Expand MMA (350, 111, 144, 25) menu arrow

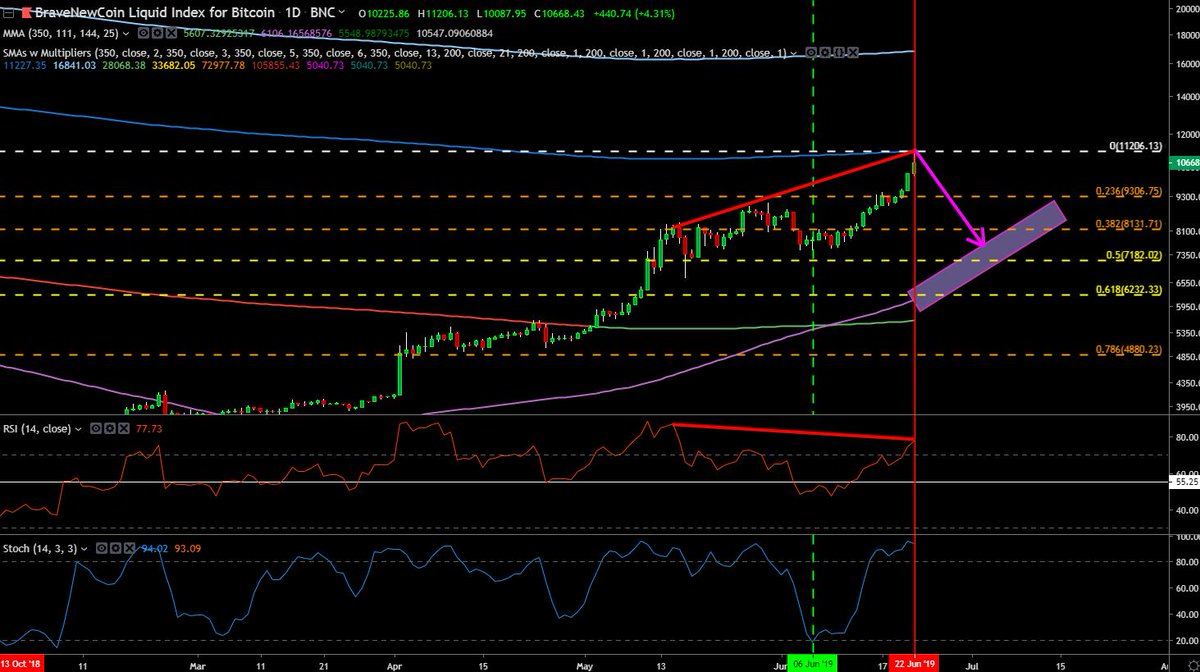pos(125,34)
